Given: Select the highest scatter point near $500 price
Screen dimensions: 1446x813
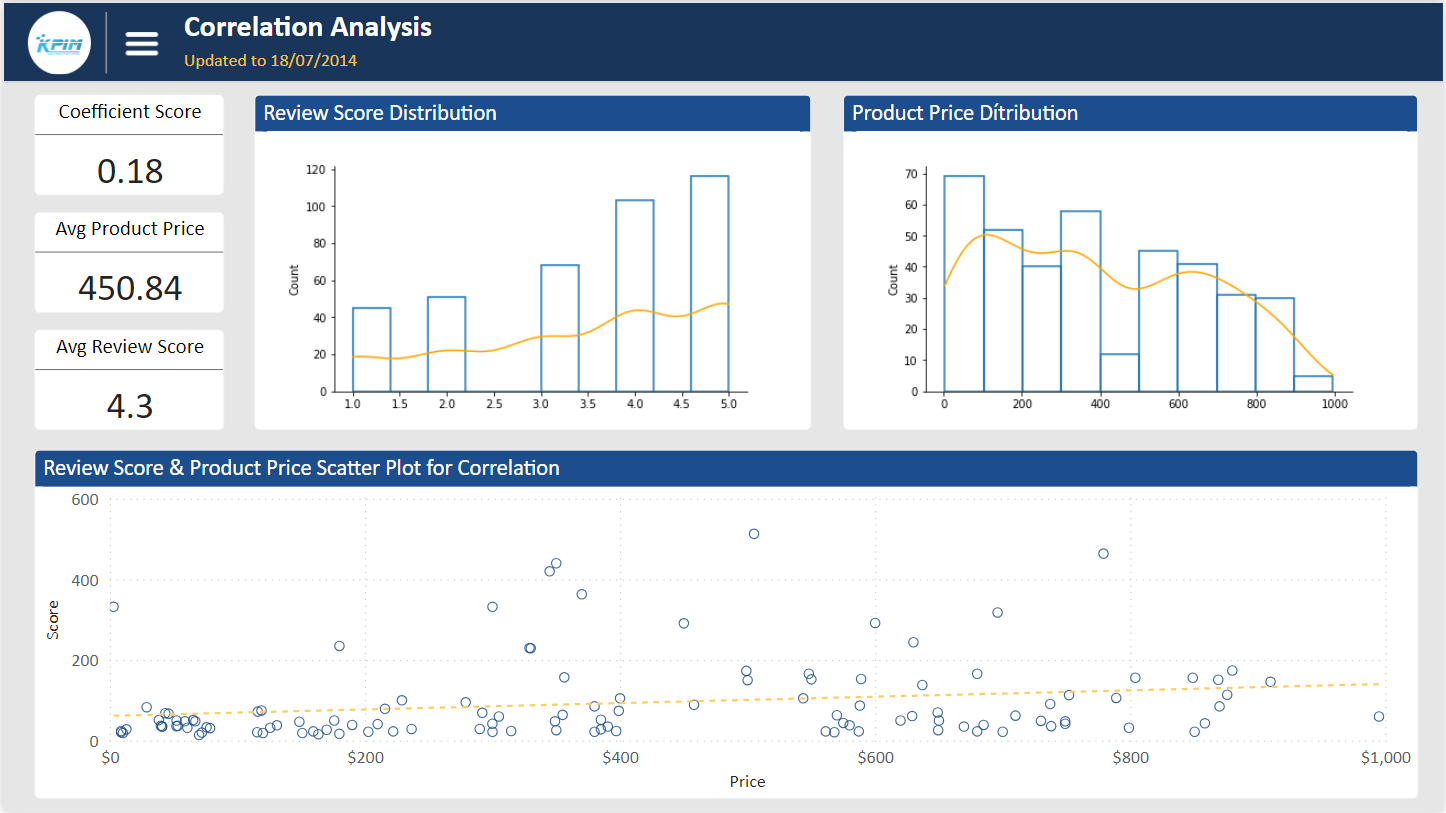Looking at the screenshot, I should [x=754, y=534].
